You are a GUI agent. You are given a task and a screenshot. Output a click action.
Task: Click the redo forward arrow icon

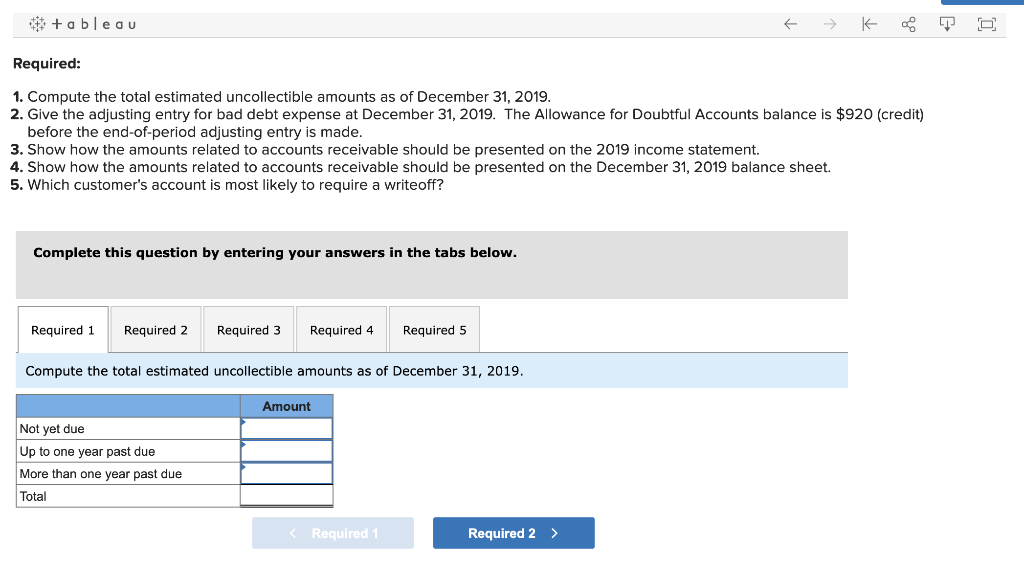[829, 23]
